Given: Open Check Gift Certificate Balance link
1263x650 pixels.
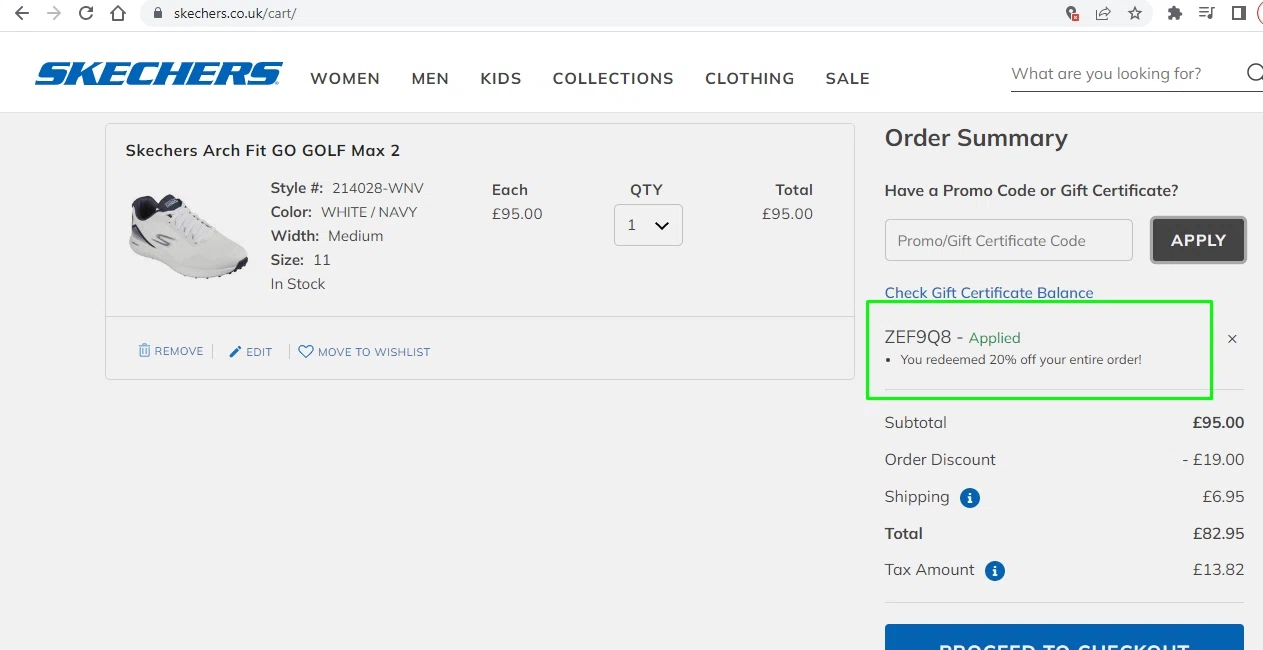Looking at the screenshot, I should [989, 293].
